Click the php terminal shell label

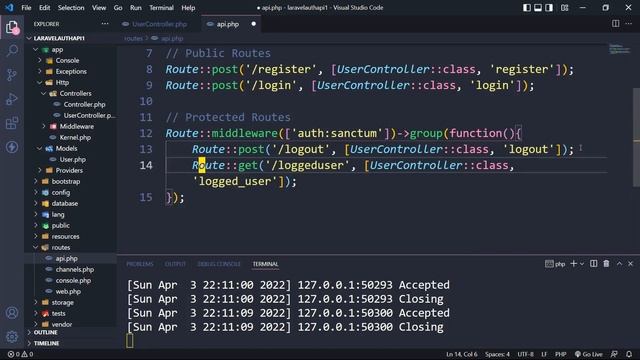point(555,264)
